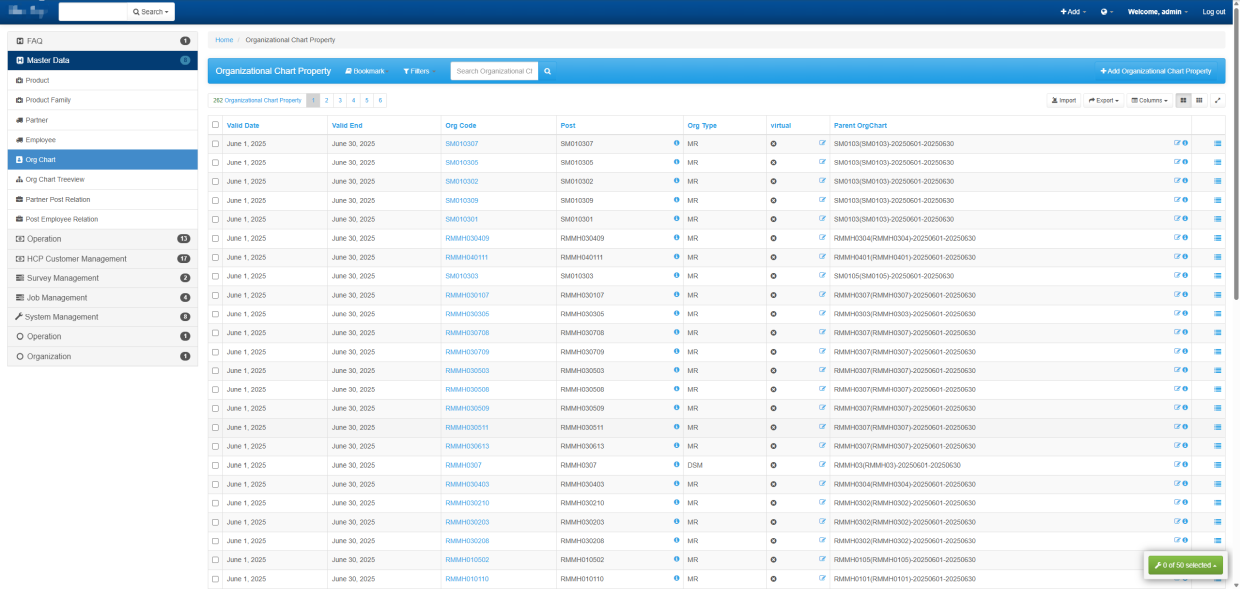Show Parent OrgChart info for SM010302 row
This screenshot has height=589, width=1240.
(1185, 181)
